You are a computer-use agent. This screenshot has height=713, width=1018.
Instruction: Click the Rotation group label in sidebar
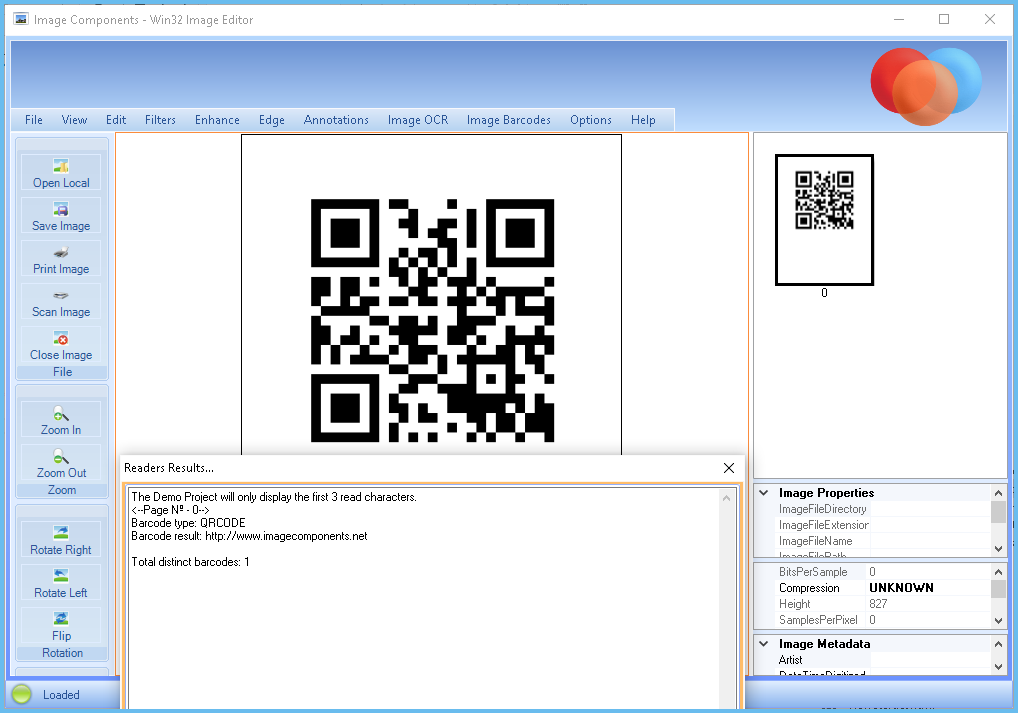point(62,653)
